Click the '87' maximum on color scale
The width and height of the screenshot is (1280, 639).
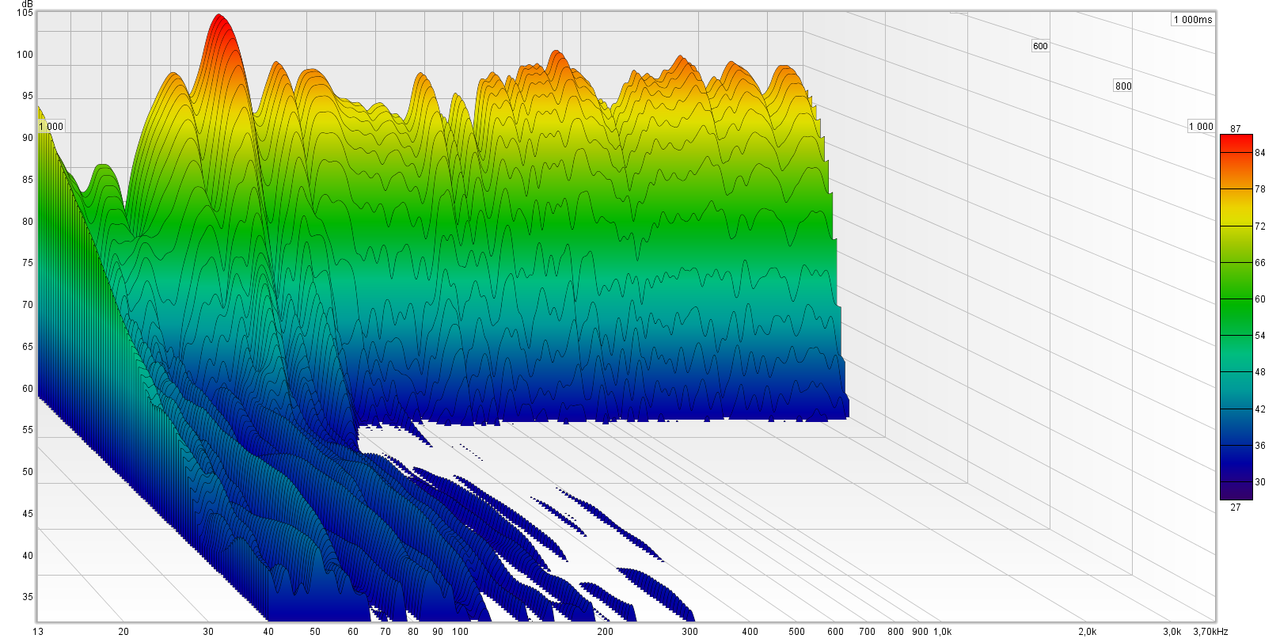coord(1235,127)
